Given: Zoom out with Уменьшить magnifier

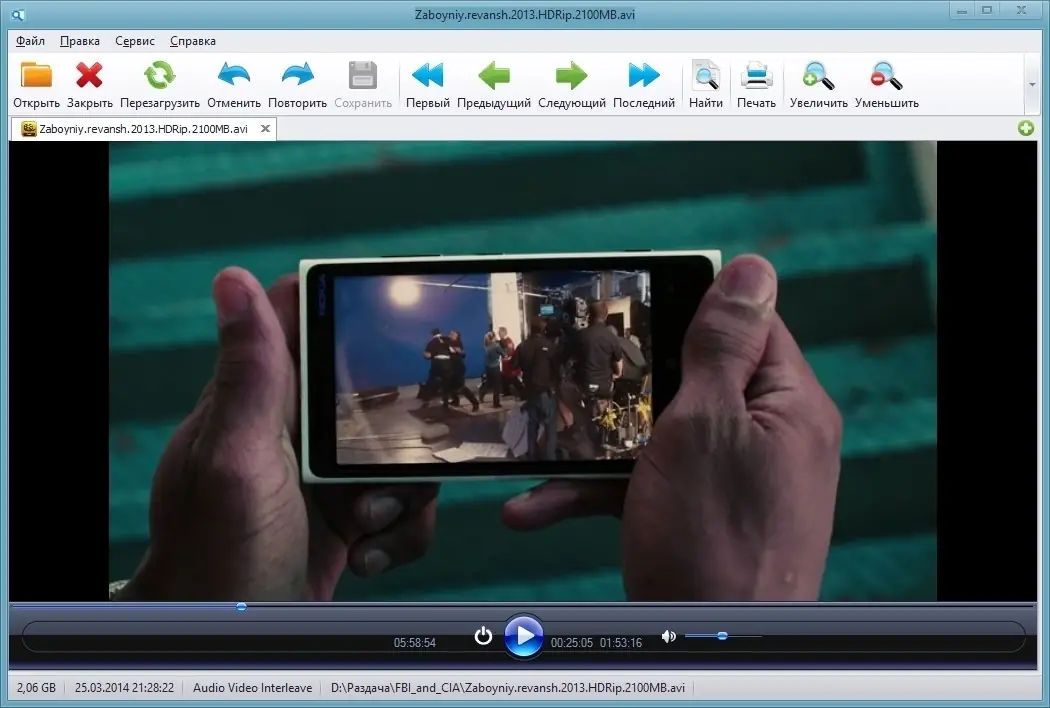Looking at the screenshot, I should (x=887, y=75).
